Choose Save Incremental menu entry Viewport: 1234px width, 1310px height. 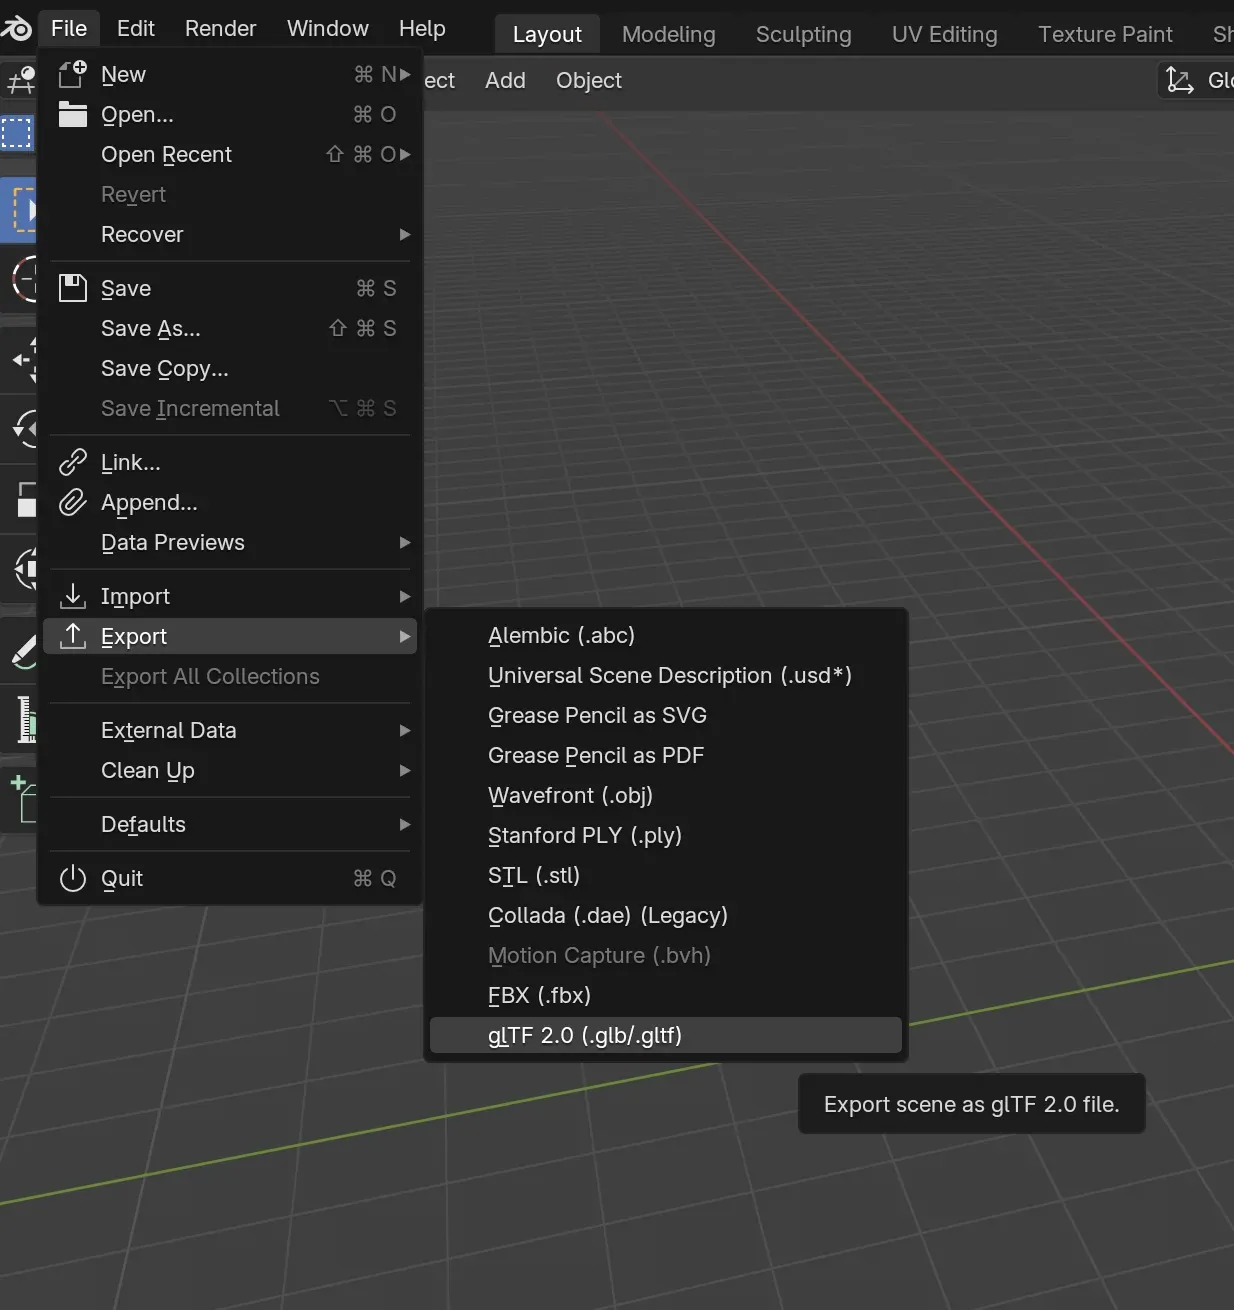(x=230, y=408)
